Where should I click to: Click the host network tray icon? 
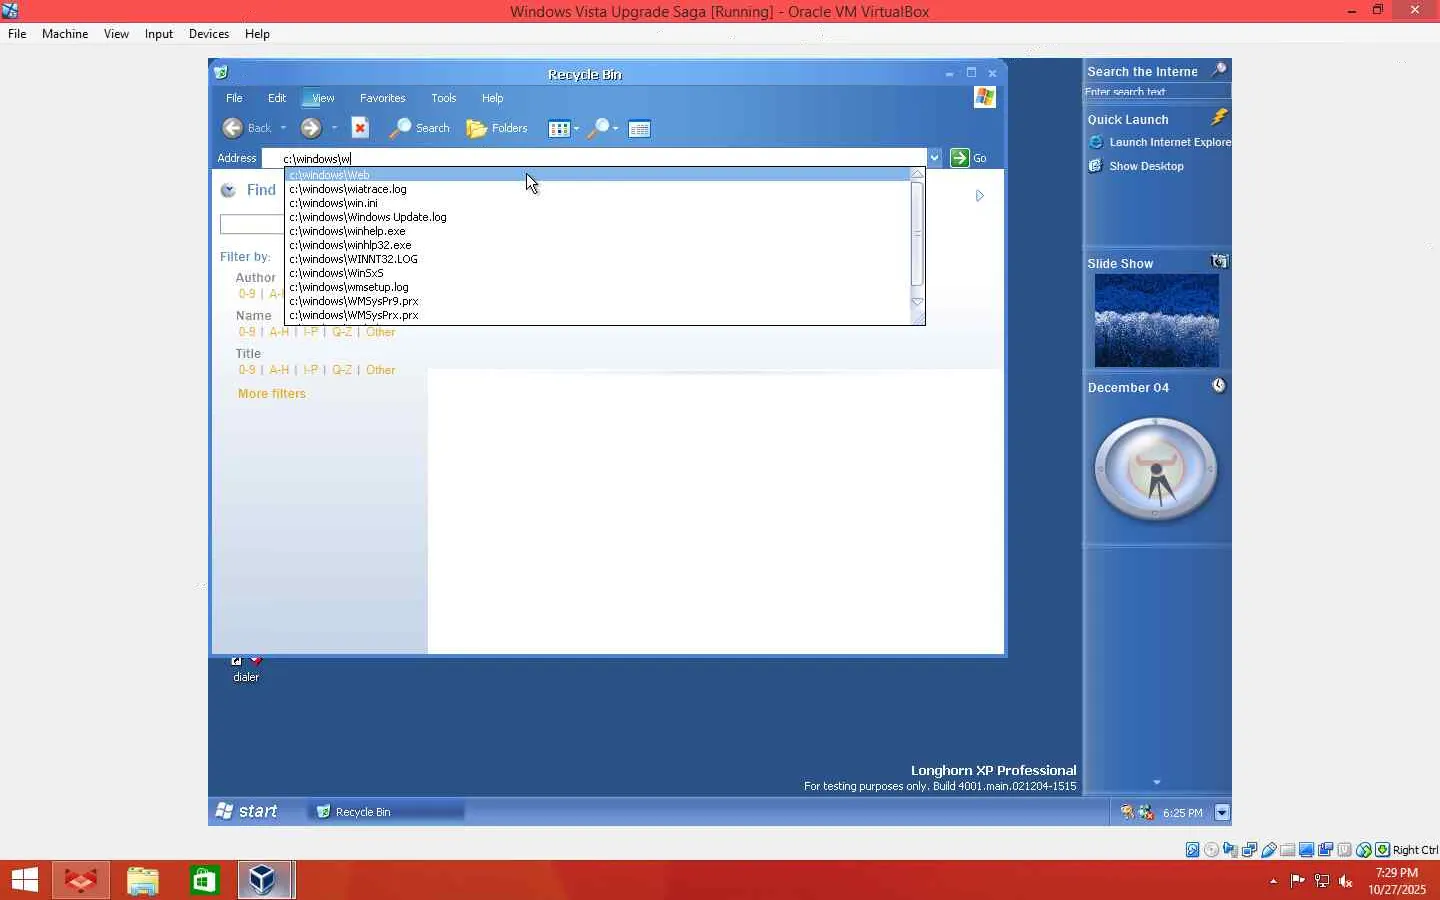[1321, 881]
